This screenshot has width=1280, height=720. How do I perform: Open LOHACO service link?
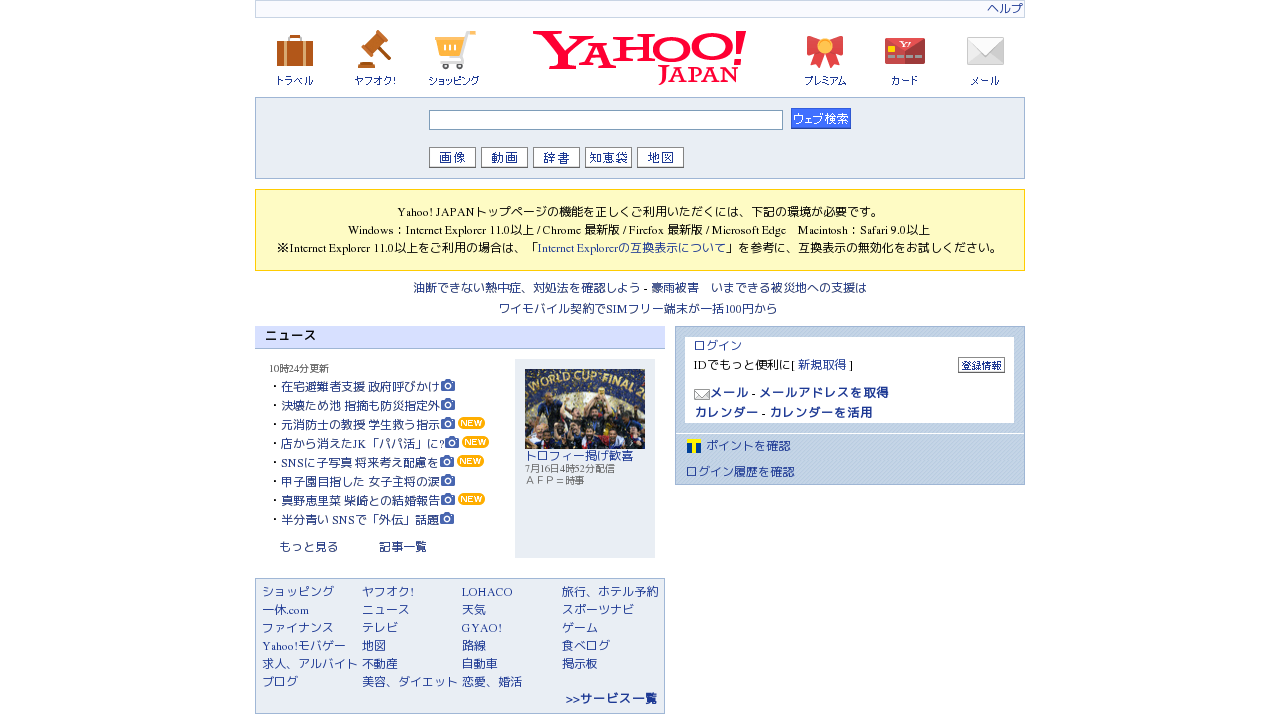(x=487, y=592)
